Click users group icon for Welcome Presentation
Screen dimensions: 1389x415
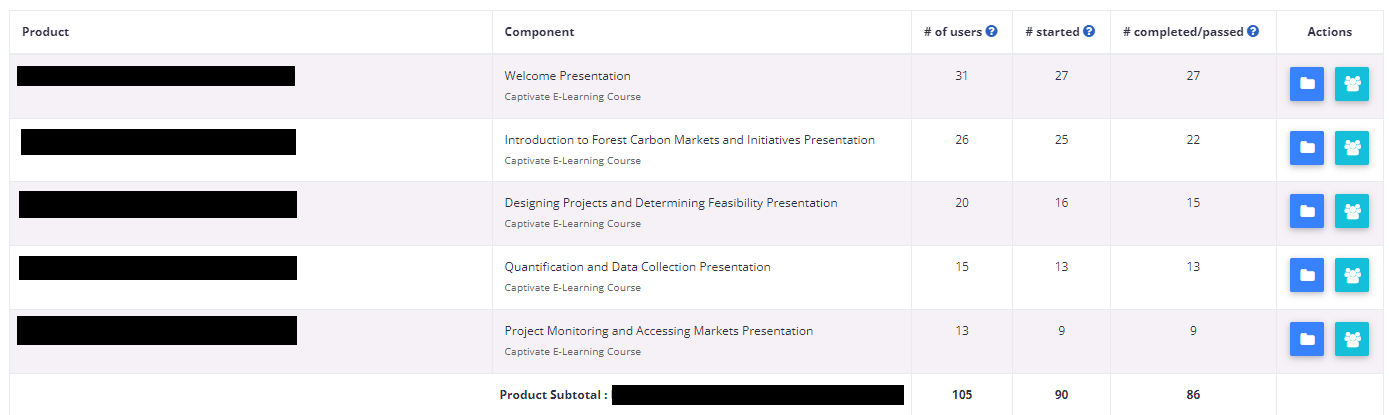click(x=1352, y=84)
